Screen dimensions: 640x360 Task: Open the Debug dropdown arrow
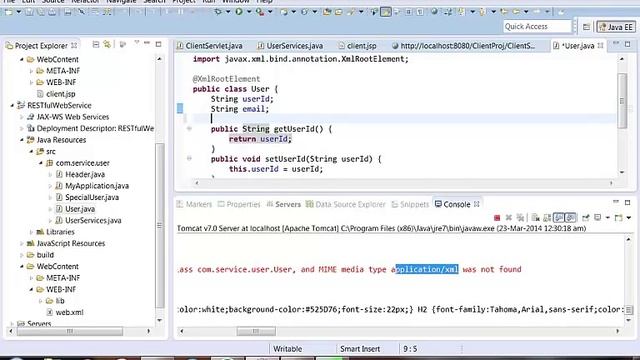tap(228, 12)
